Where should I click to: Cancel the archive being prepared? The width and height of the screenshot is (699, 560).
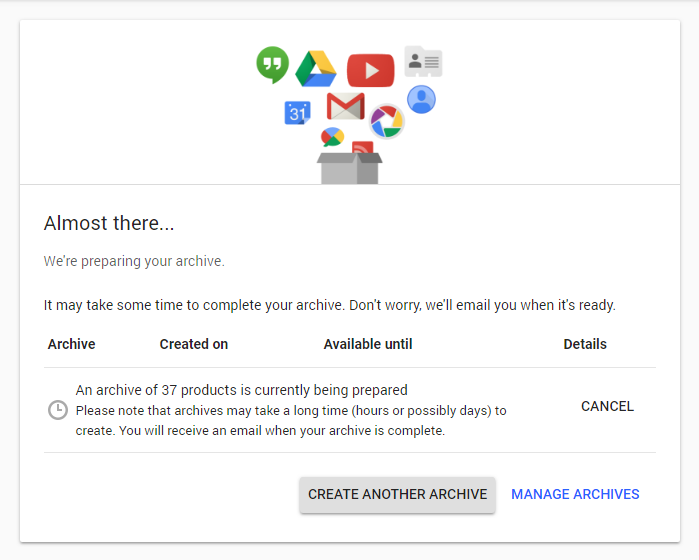click(607, 406)
